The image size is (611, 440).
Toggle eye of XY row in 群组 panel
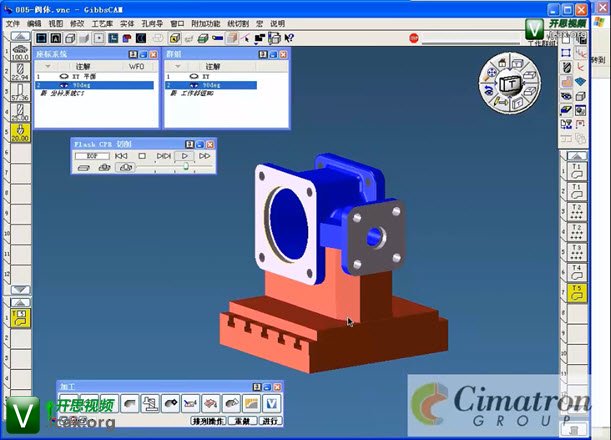tap(194, 76)
